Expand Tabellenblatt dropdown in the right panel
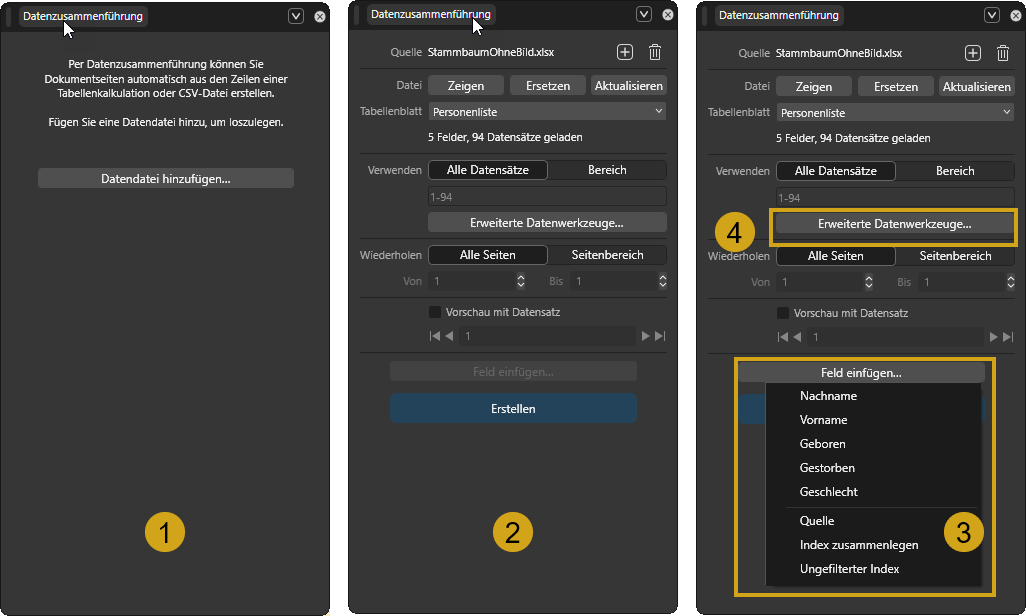Image resolution: width=1026 pixels, height=616 pixels. tap(895, 112)
